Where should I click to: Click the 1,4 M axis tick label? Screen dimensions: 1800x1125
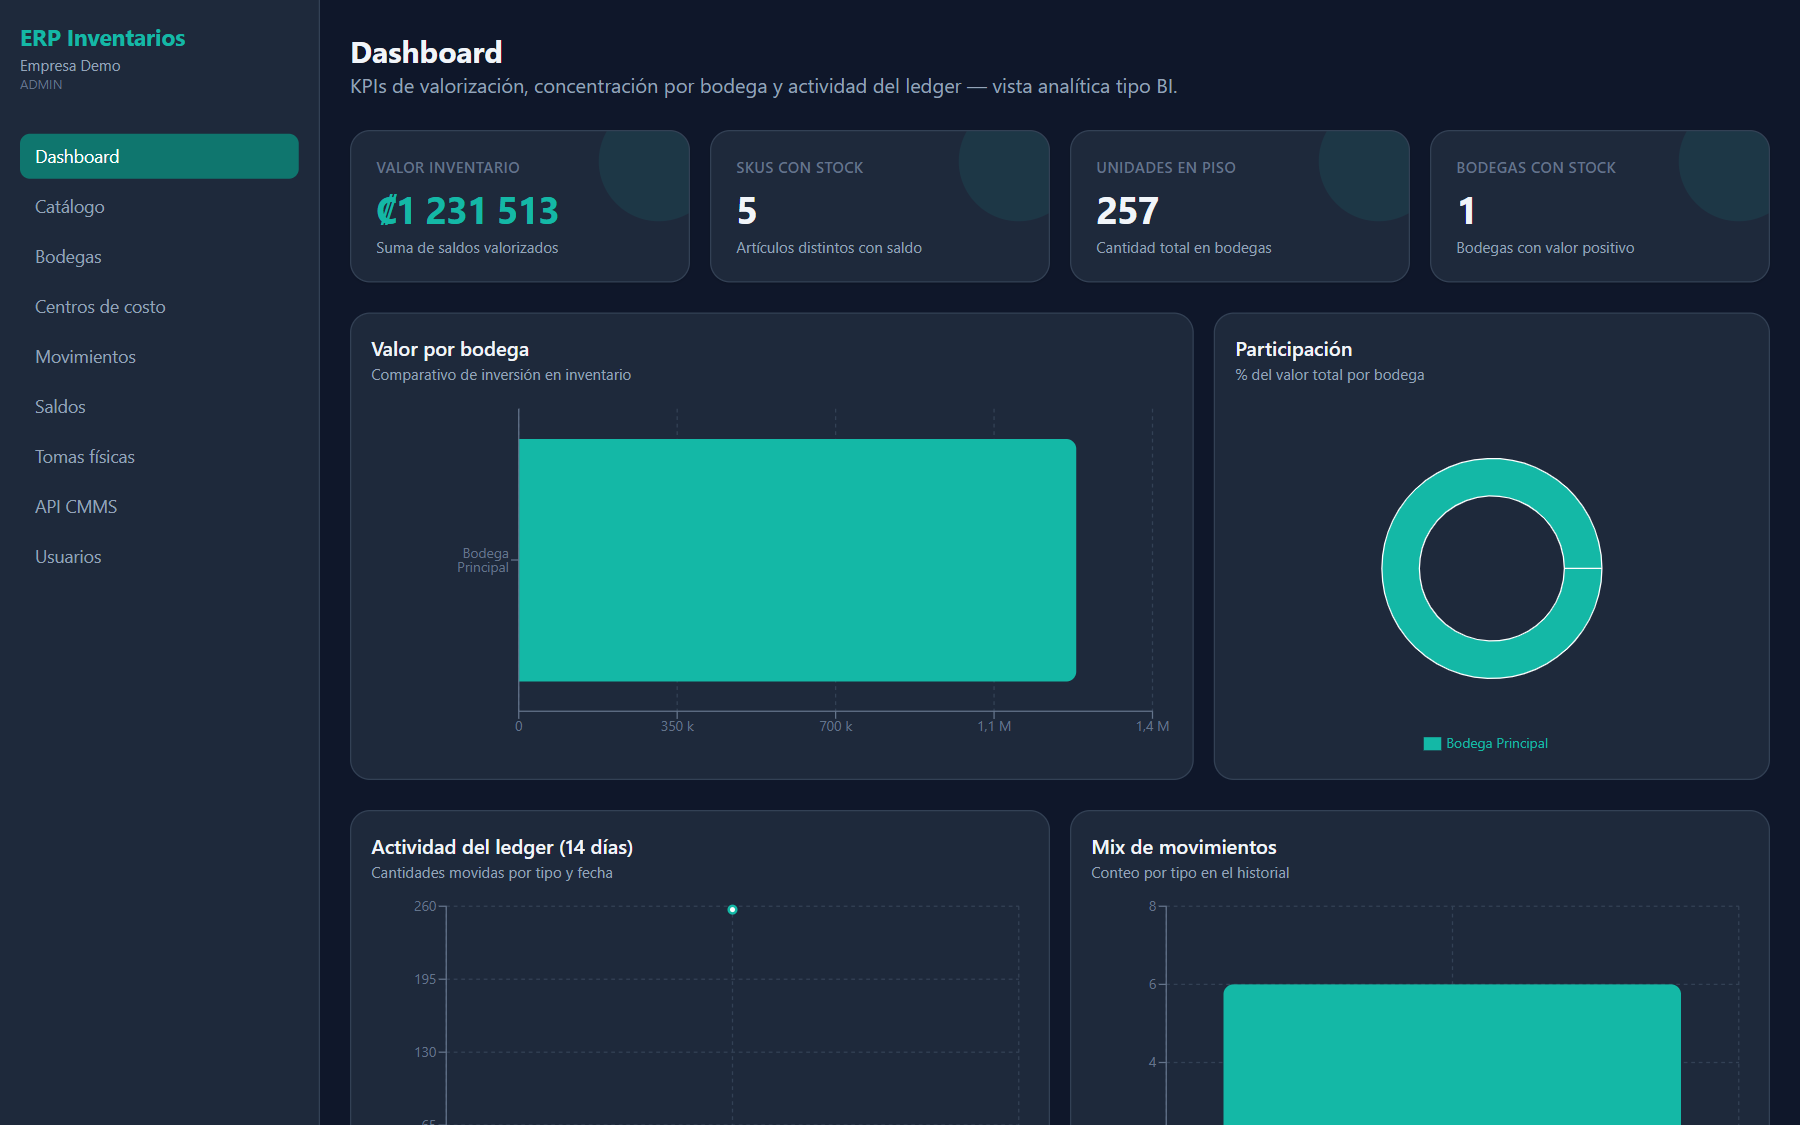[1152, 726]
